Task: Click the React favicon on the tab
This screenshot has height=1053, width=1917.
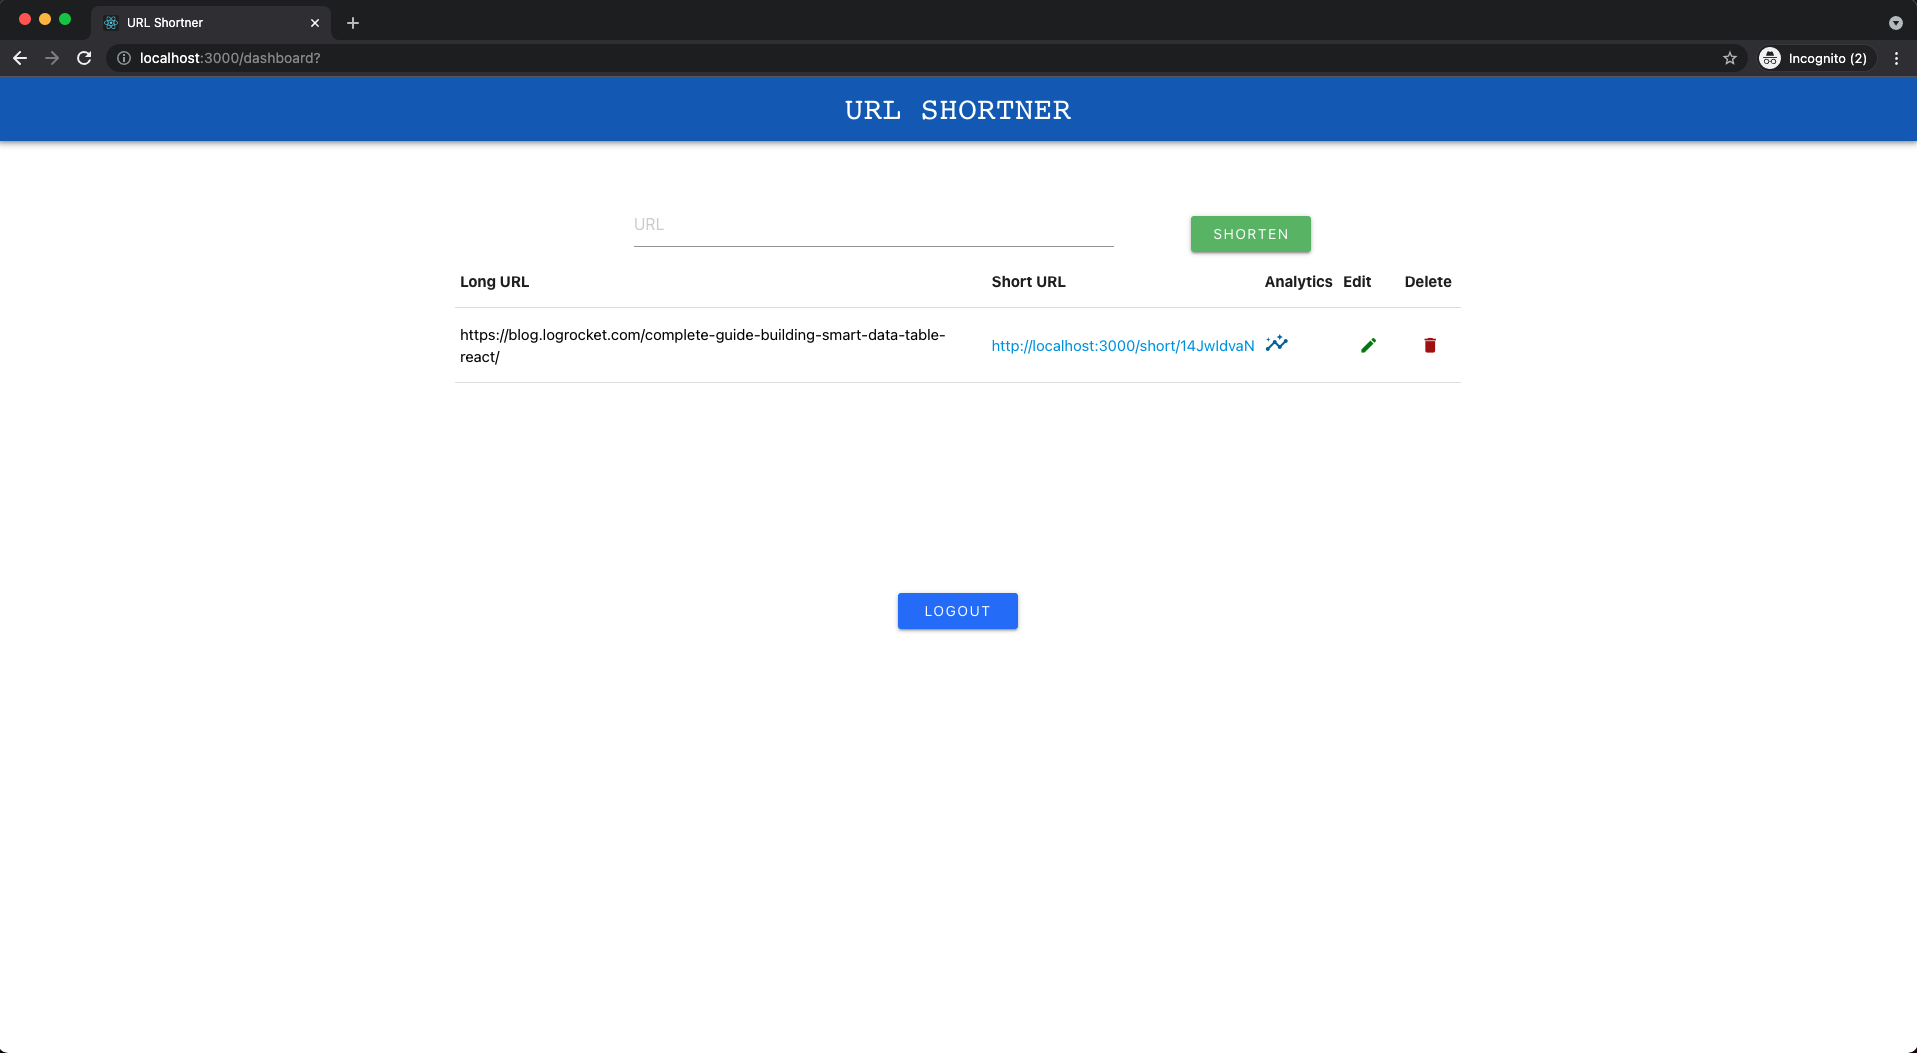Action: pos(113,22)
